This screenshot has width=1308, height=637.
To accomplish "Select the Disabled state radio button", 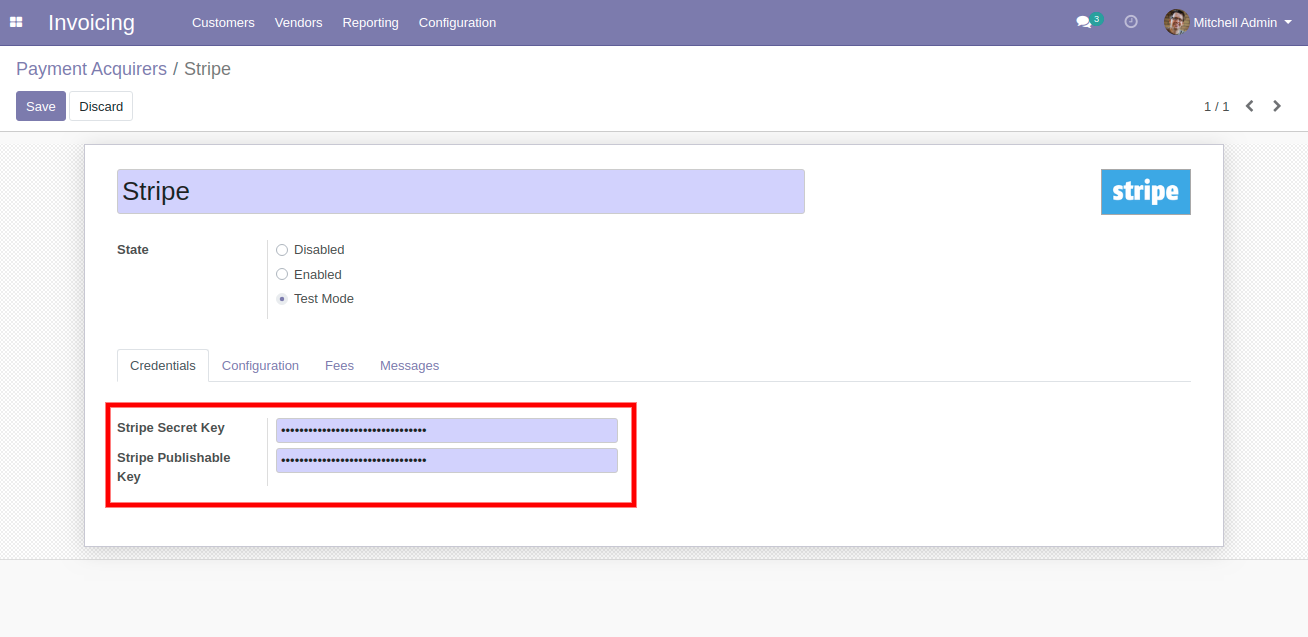I will click(x=282, y=250).
